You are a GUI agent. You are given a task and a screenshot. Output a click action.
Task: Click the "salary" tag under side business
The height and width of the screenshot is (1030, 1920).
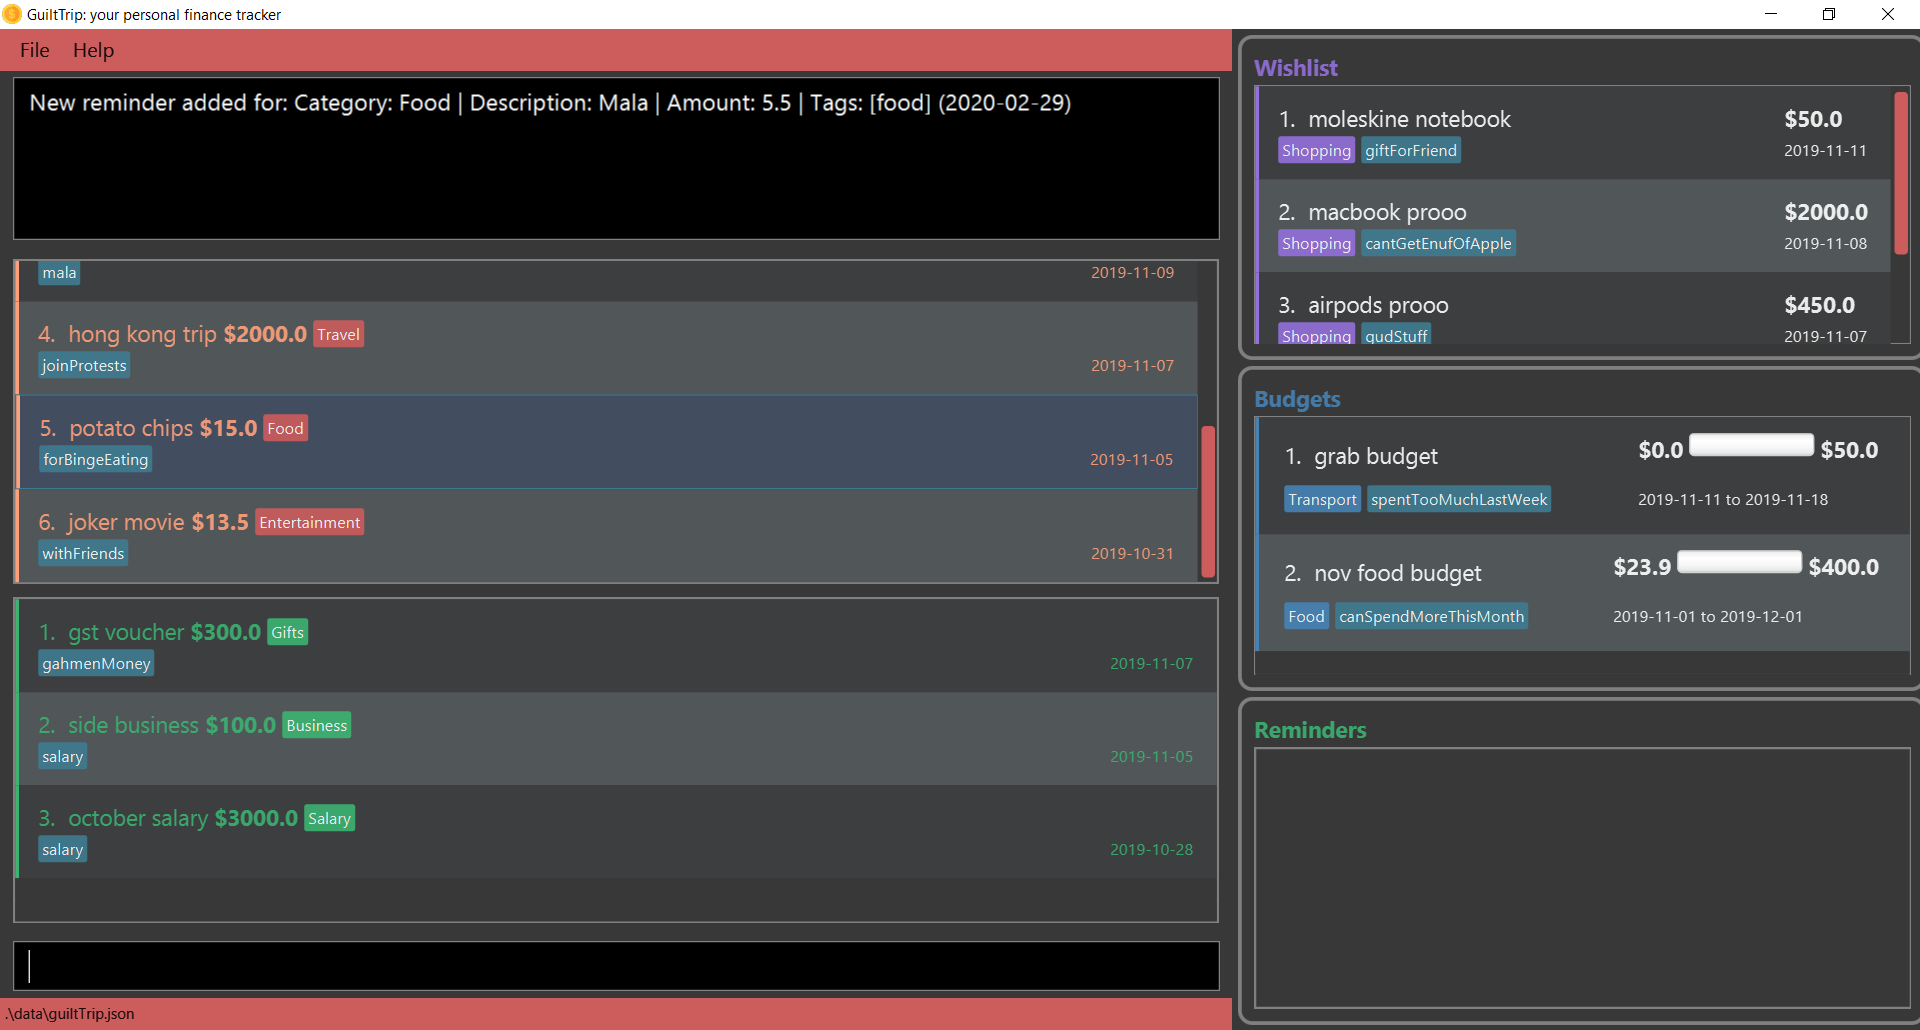(62, 757)
